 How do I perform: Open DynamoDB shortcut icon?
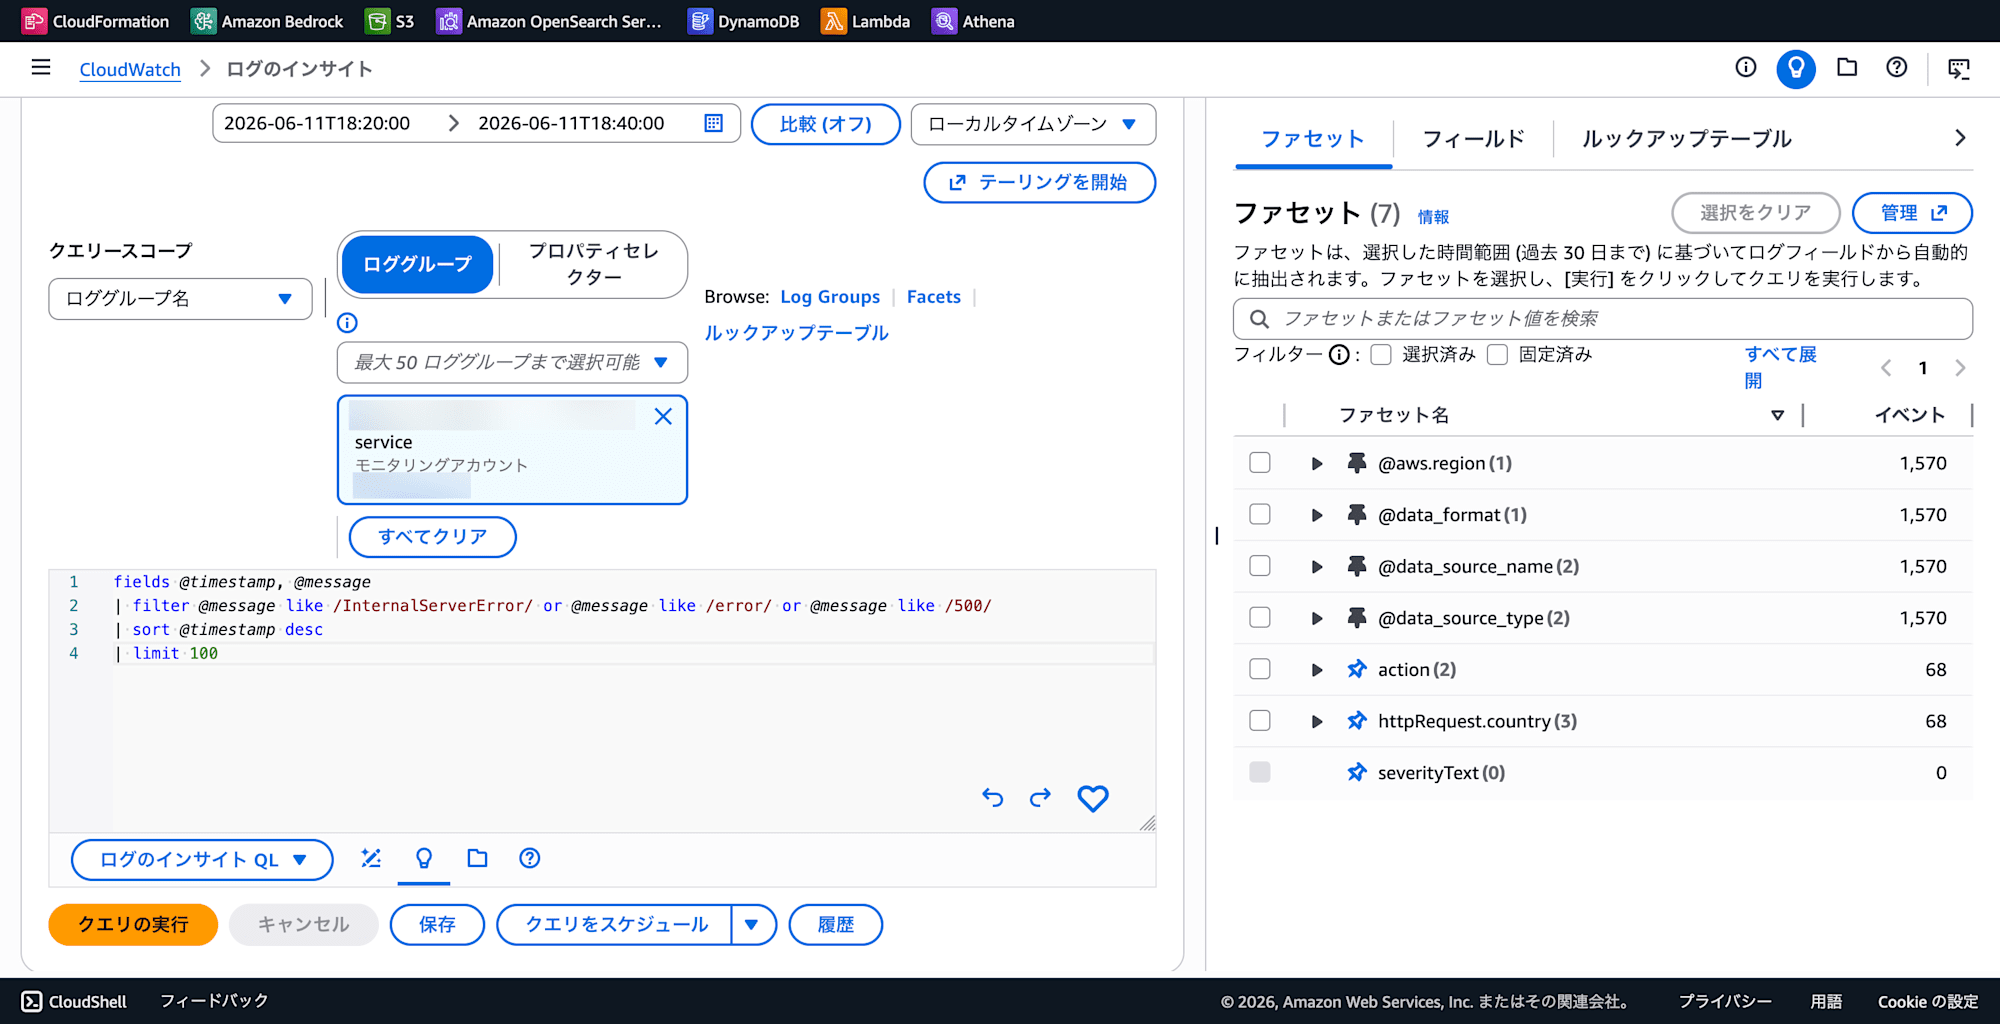700,21
